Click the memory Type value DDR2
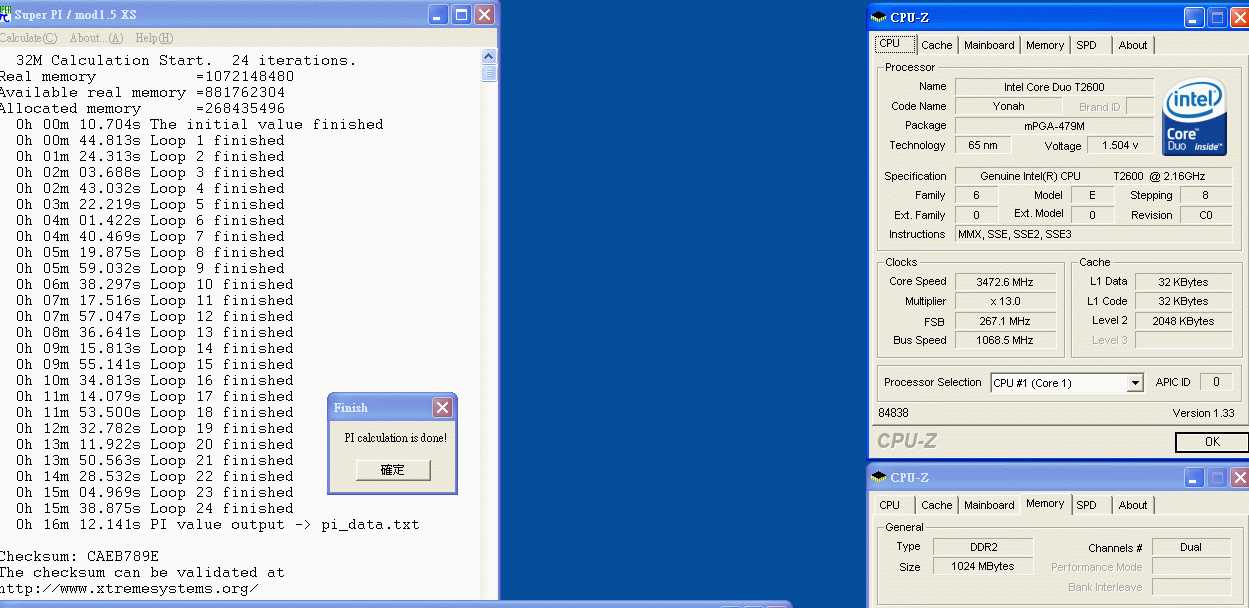The height and width of the screenshot is (608, 1249). pos(983,547)
